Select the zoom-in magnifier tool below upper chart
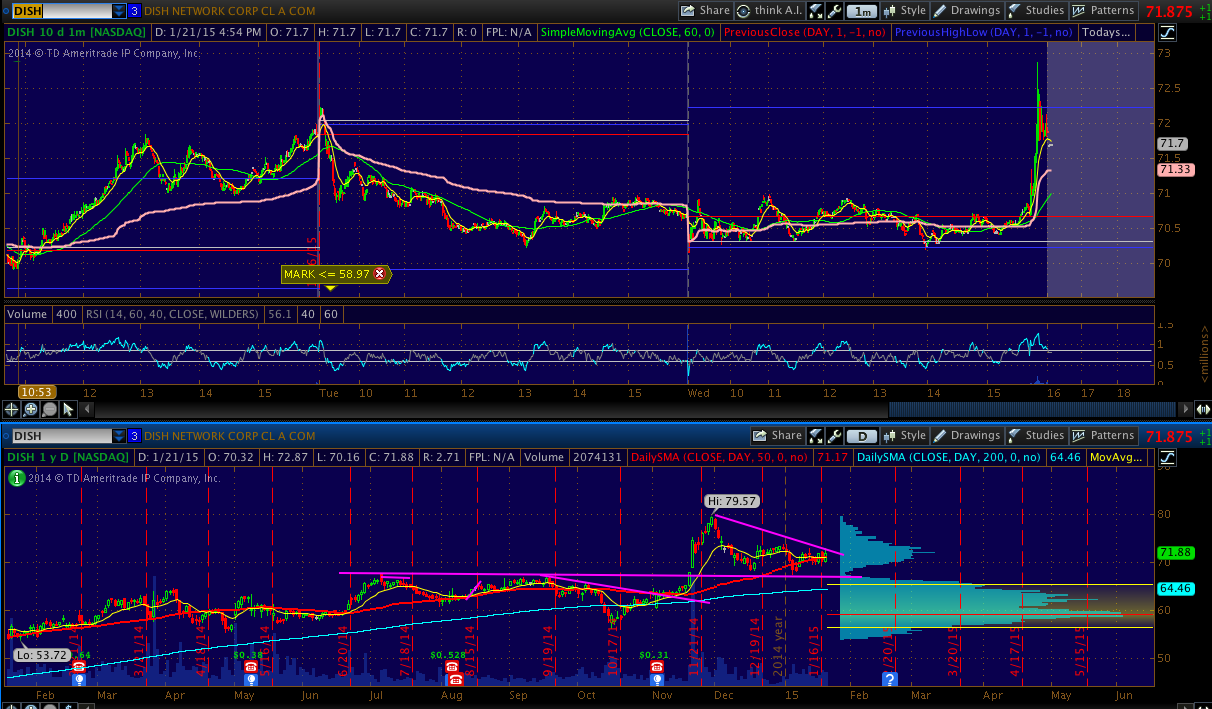The width and height of the screenshot is (1212, 709). [31, 409]
